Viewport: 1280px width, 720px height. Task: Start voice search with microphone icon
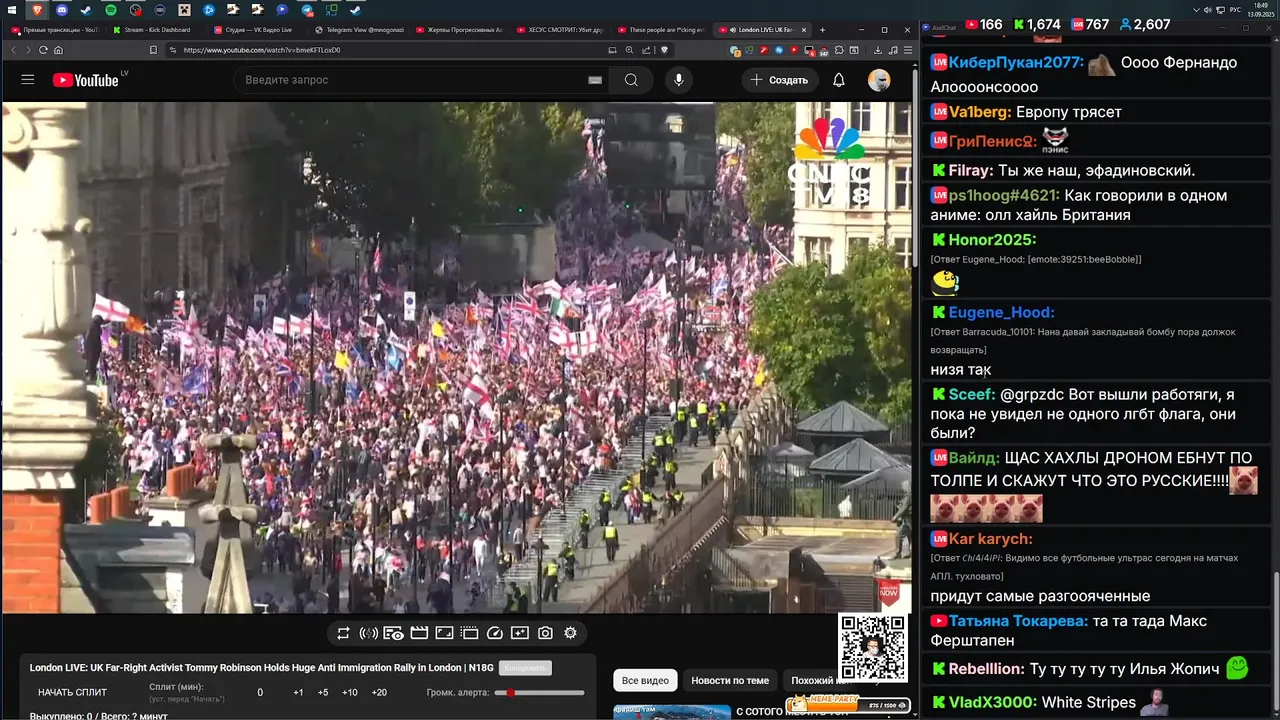click(x=679, y=80)
